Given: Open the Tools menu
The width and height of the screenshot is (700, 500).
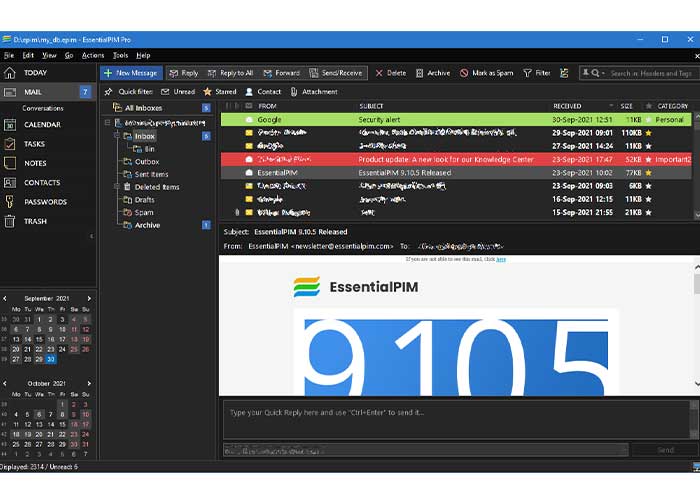Looking at the screenshot, I should click(120, 55).
